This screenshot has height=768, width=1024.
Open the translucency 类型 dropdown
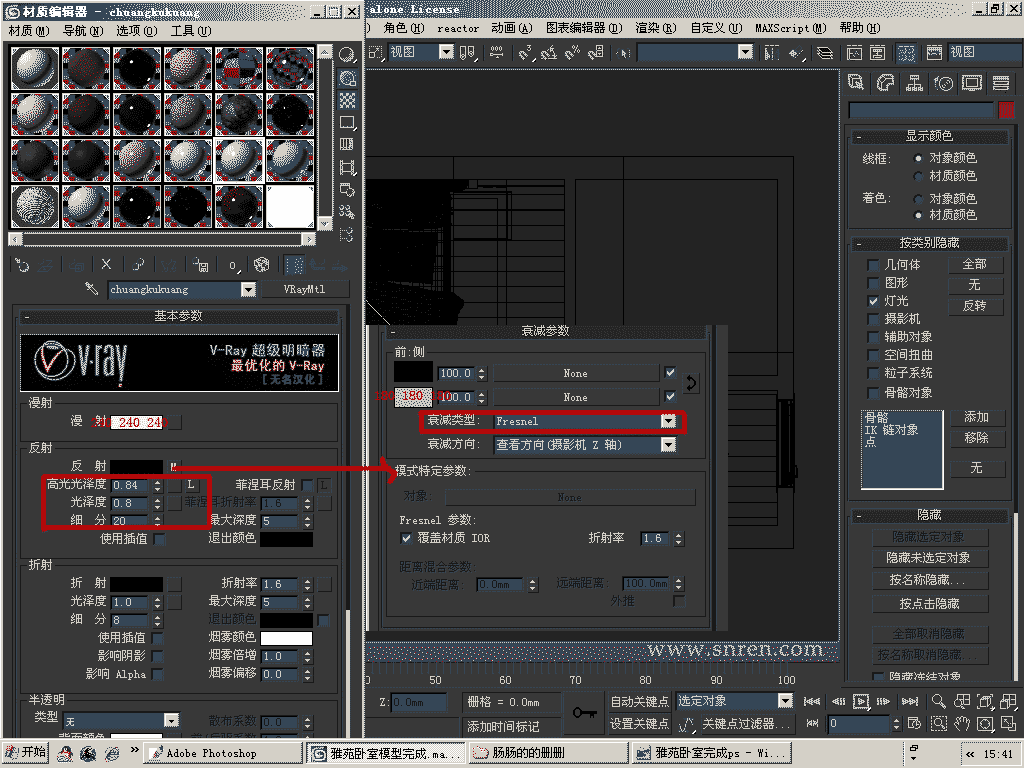coord(172,720)
